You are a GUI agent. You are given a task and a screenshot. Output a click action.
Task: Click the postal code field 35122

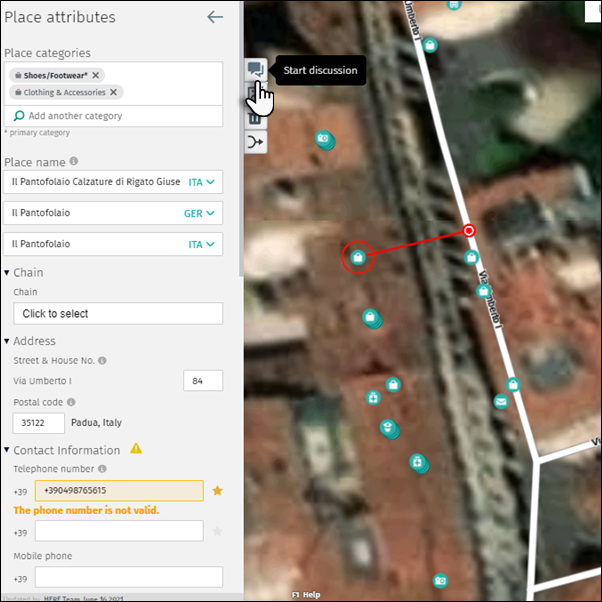pyautogui.click(x=39, y=423)
